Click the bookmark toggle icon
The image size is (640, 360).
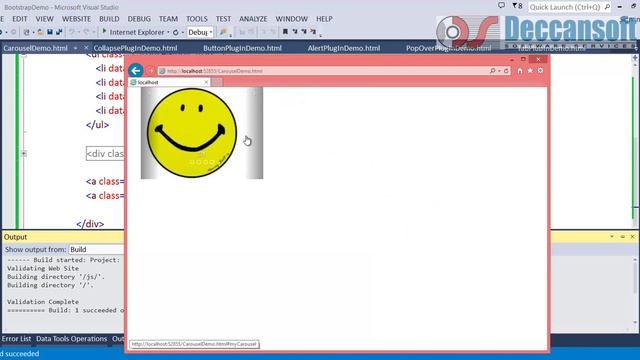point(285,31)
